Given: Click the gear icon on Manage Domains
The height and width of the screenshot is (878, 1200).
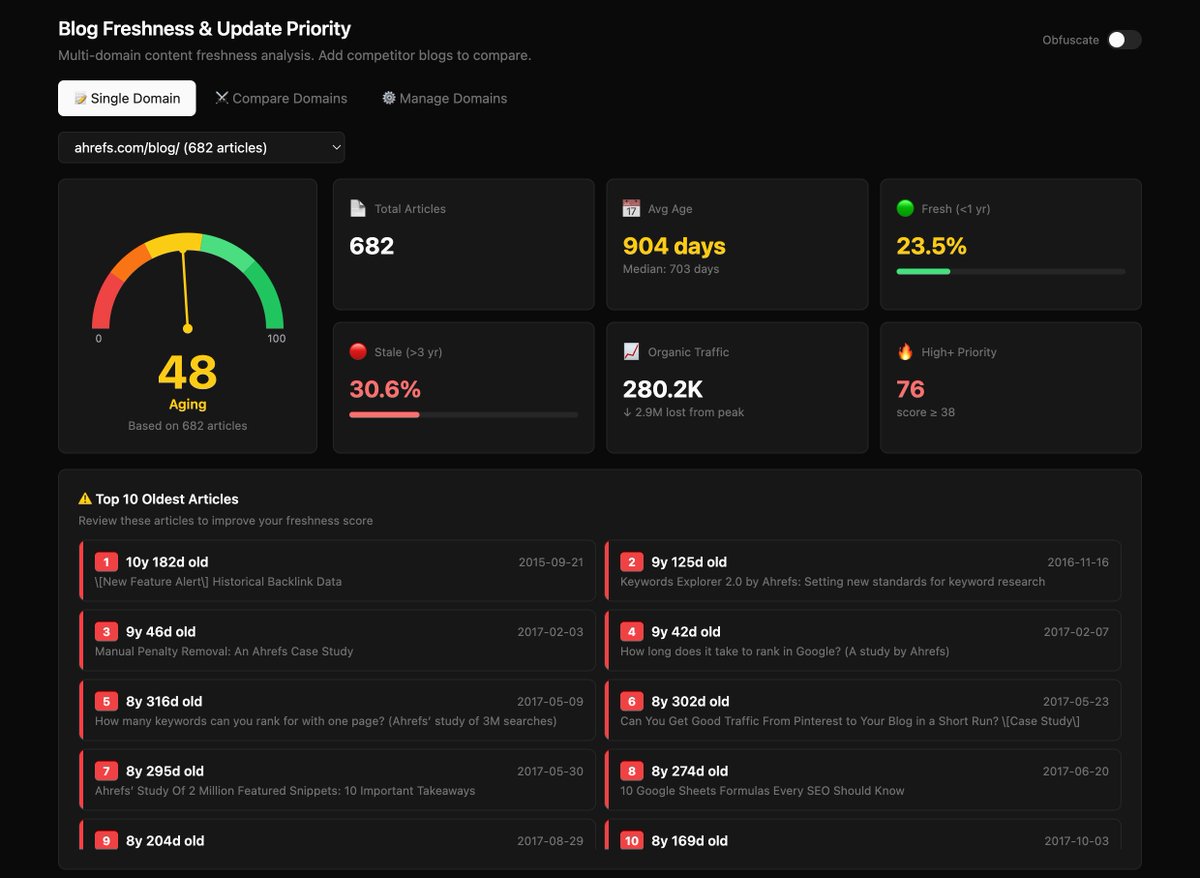Looking at the screenshot, I should coord(389,98).
